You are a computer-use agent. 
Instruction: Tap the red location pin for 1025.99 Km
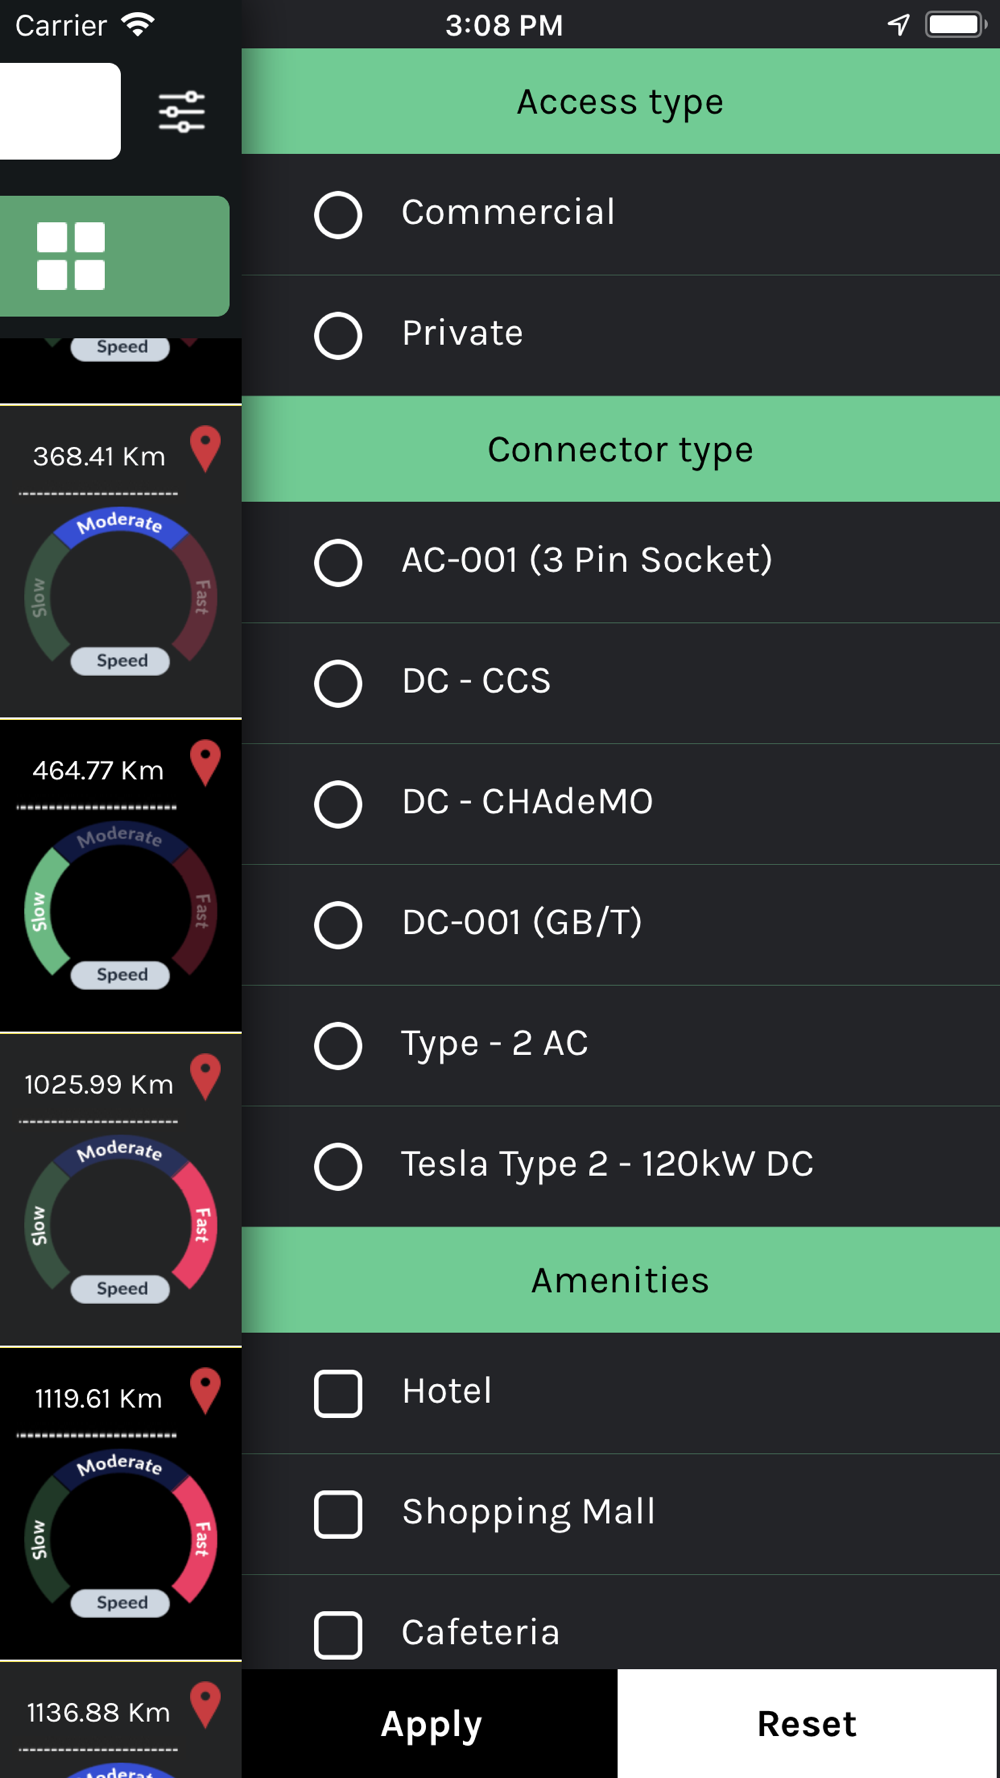[x=205, y=1077]
